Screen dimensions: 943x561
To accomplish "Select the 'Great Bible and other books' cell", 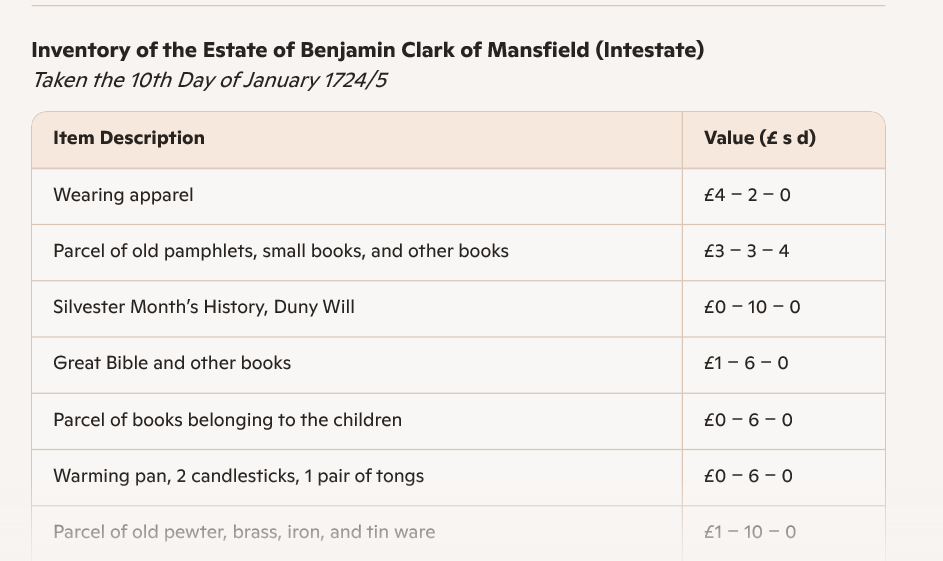I will click(x=172, y=363).
